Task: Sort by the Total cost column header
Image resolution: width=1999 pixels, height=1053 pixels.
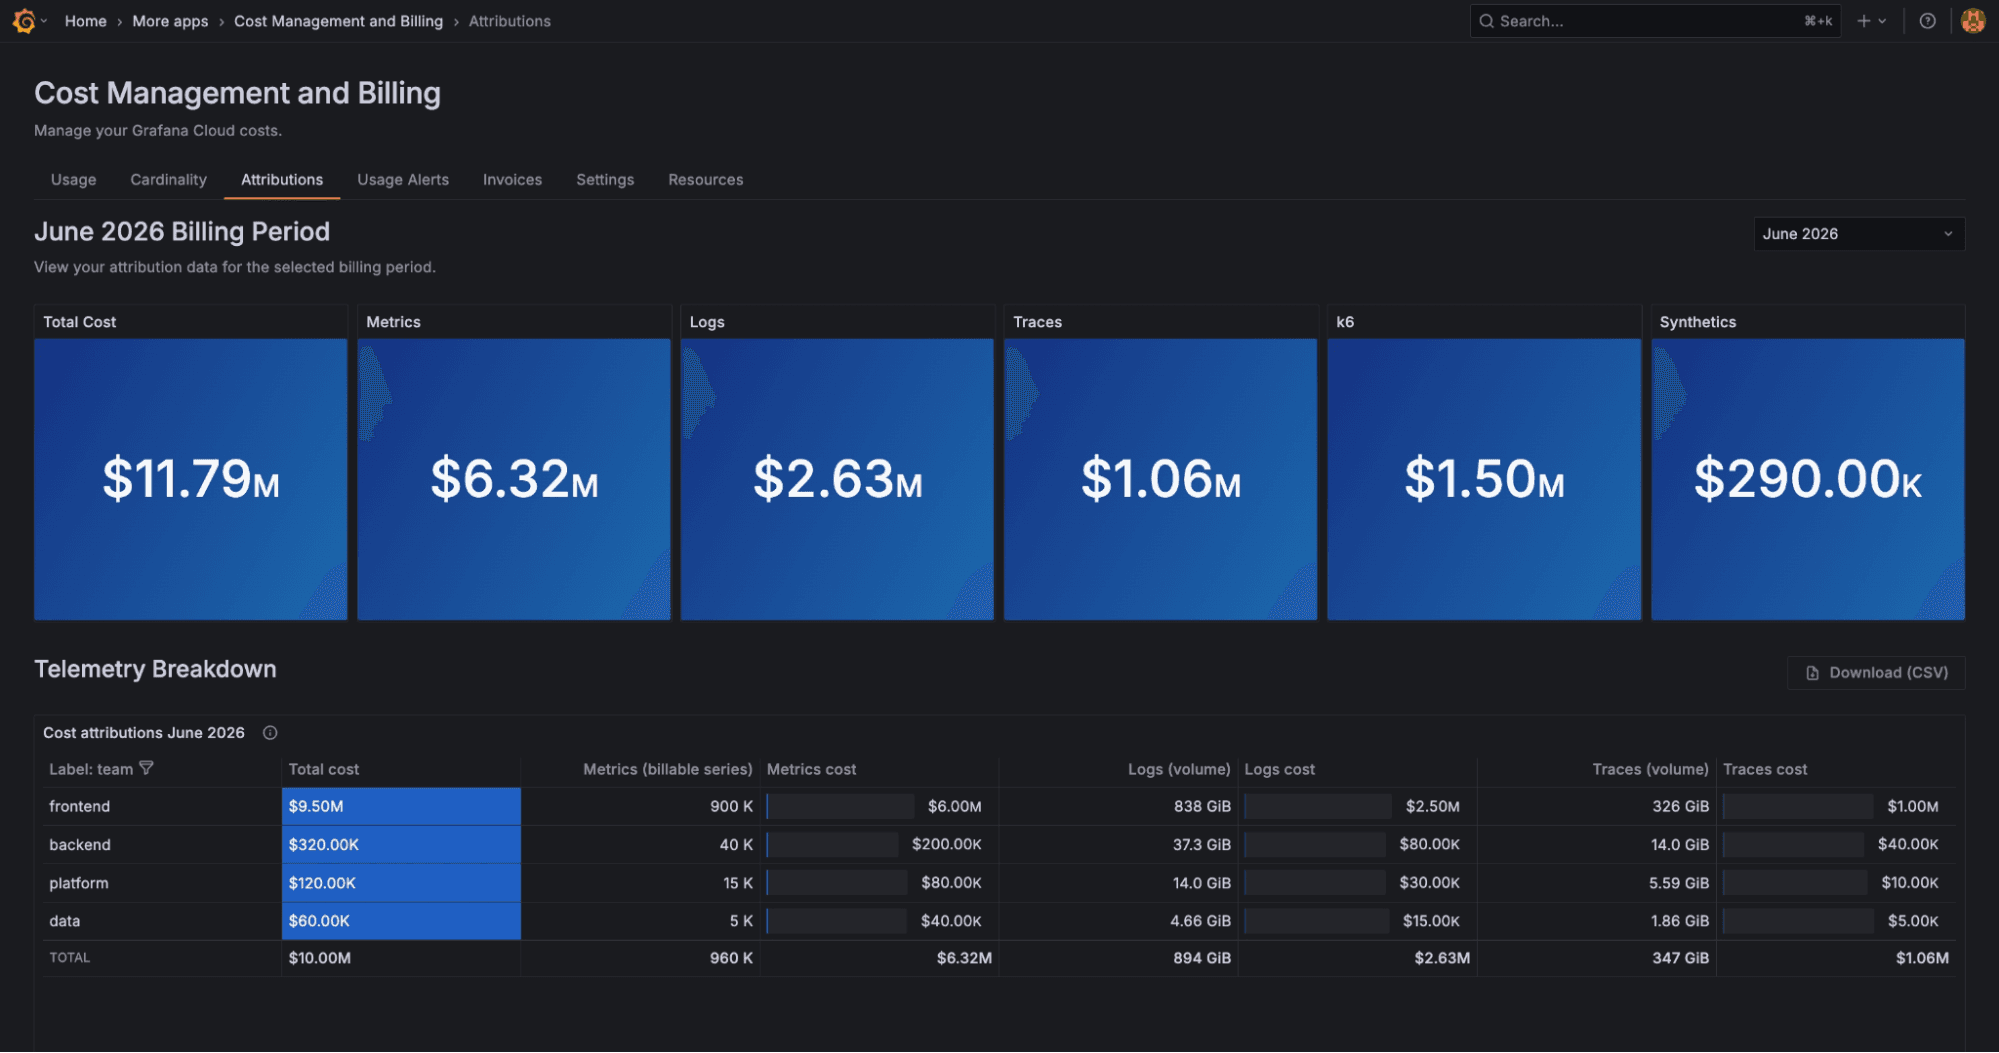Action: pyautogui.click(x=324, y=769)
